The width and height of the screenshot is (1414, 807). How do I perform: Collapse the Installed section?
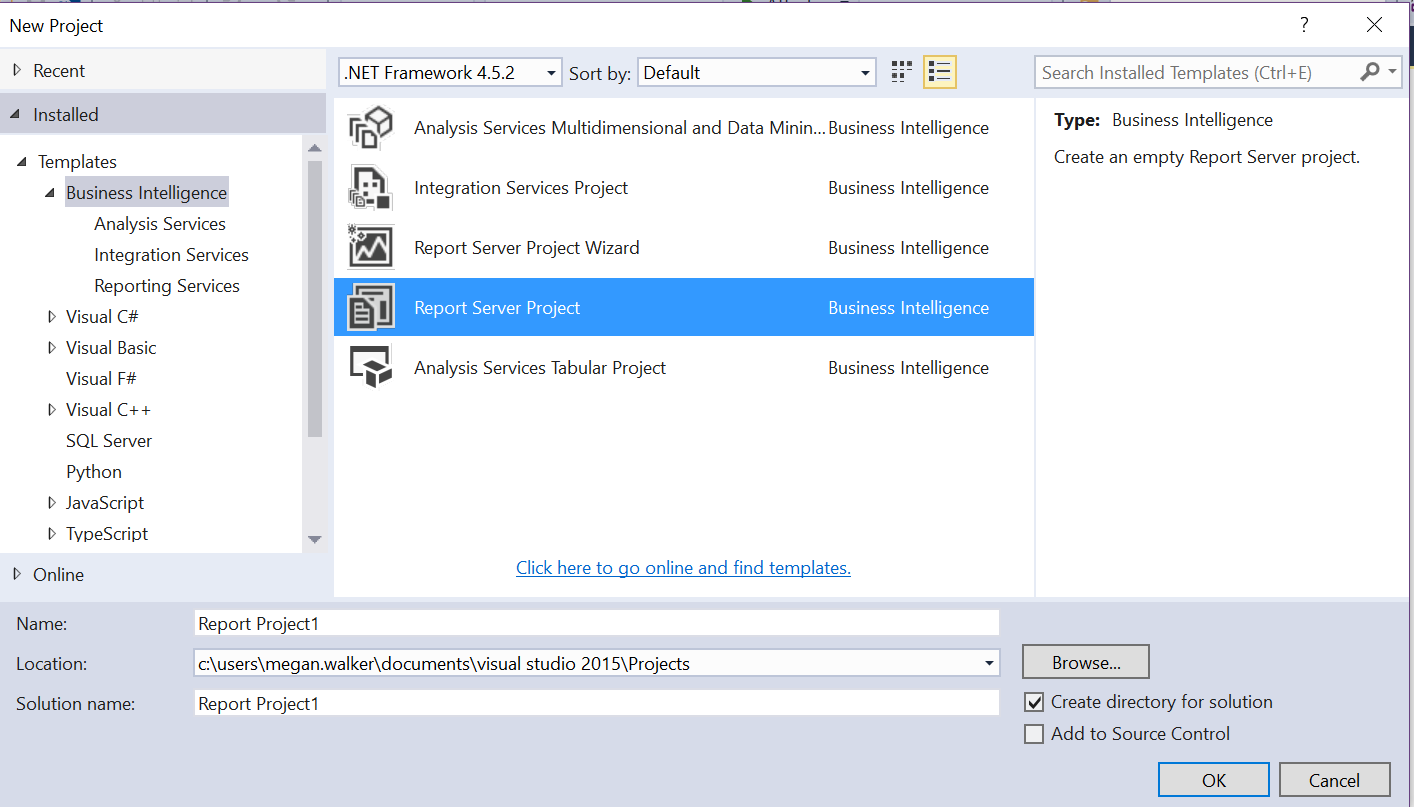point(16,115)
